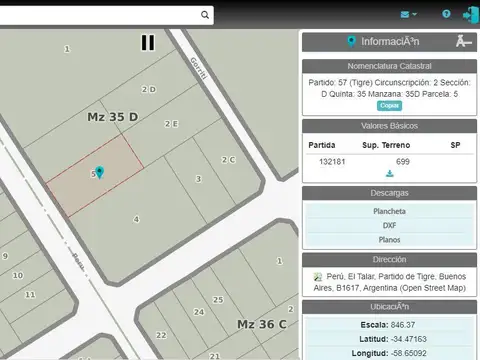Click the Gorriti street label

(198, 68)
